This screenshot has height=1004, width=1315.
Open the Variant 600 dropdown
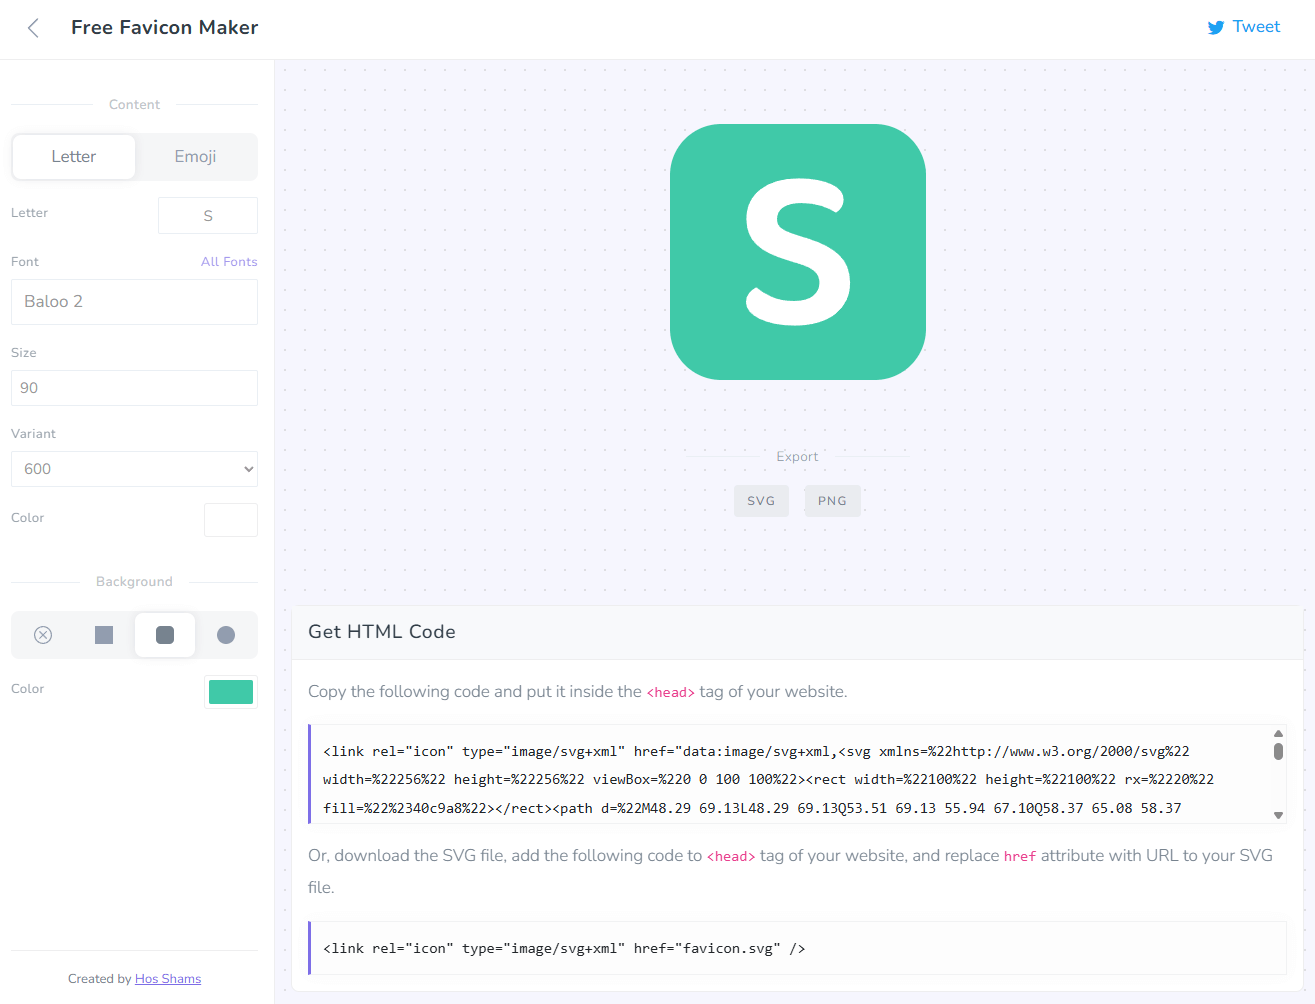click(x=134, y=469)
